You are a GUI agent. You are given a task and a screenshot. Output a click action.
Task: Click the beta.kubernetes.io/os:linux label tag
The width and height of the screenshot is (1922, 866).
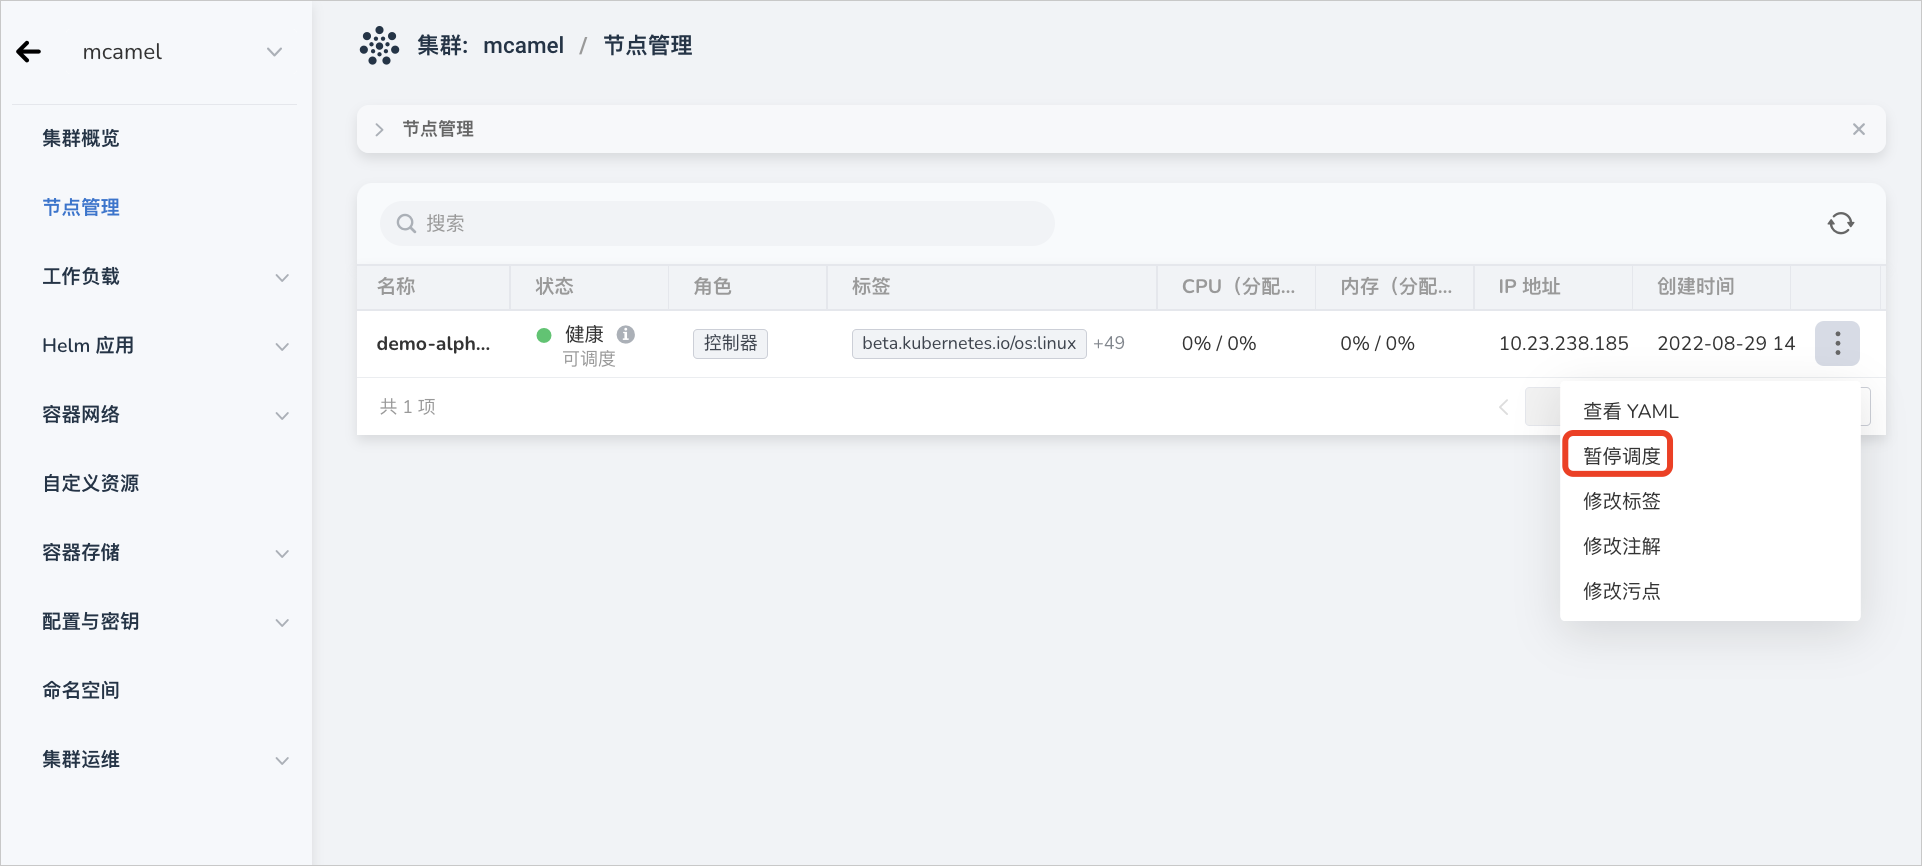tap(969, 343)
